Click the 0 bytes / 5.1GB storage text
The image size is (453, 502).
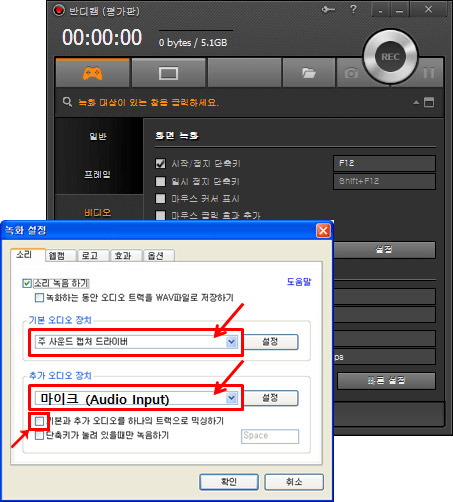(193, 43)
